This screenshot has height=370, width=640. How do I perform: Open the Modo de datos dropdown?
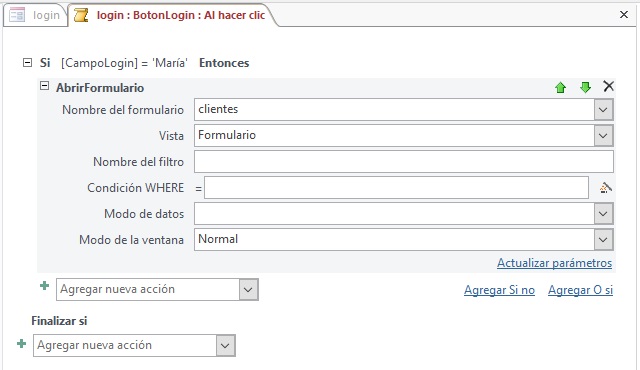coord(603,214)
